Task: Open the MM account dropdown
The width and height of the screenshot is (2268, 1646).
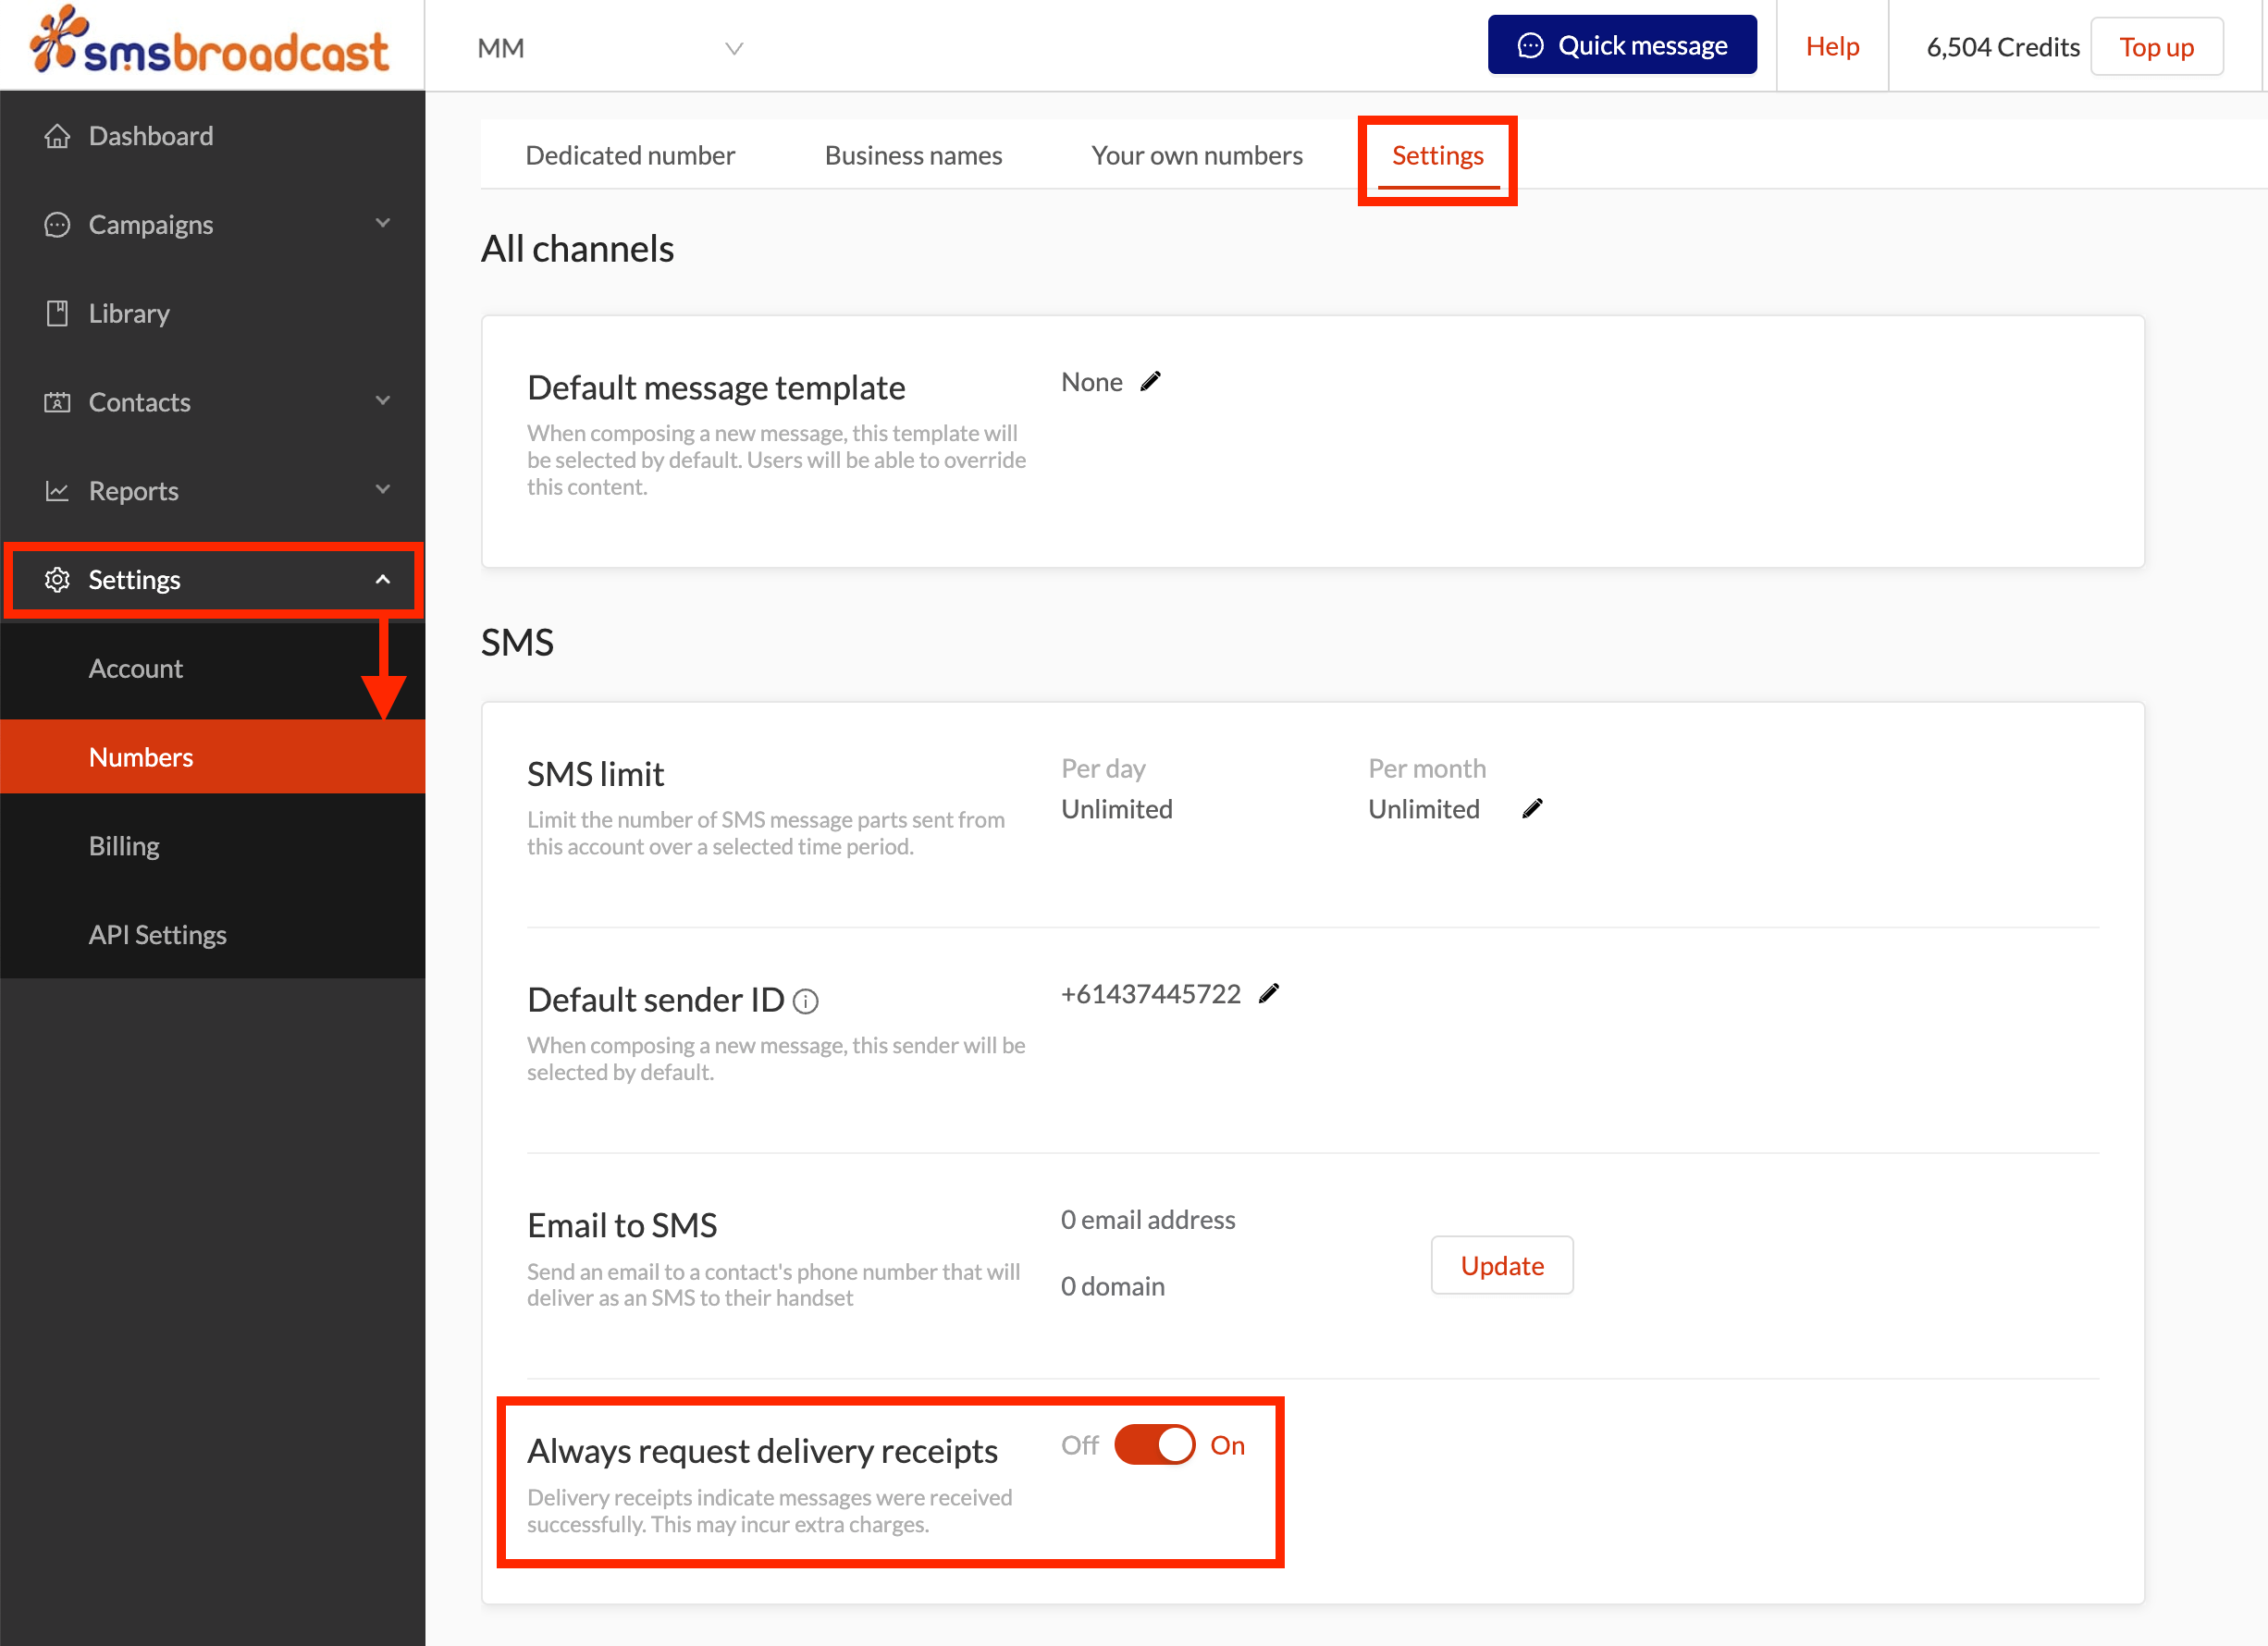Action: (x=610, y=48)
